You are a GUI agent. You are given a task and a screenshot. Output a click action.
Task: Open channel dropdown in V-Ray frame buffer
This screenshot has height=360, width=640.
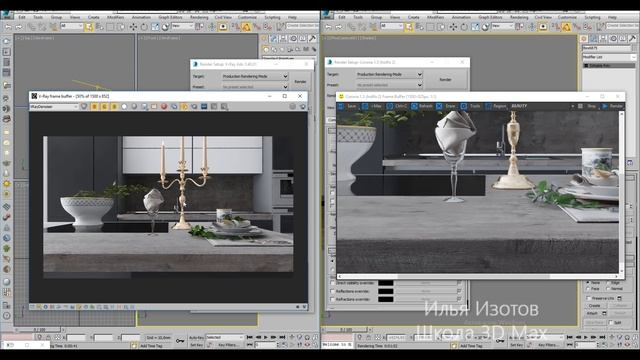54,107
